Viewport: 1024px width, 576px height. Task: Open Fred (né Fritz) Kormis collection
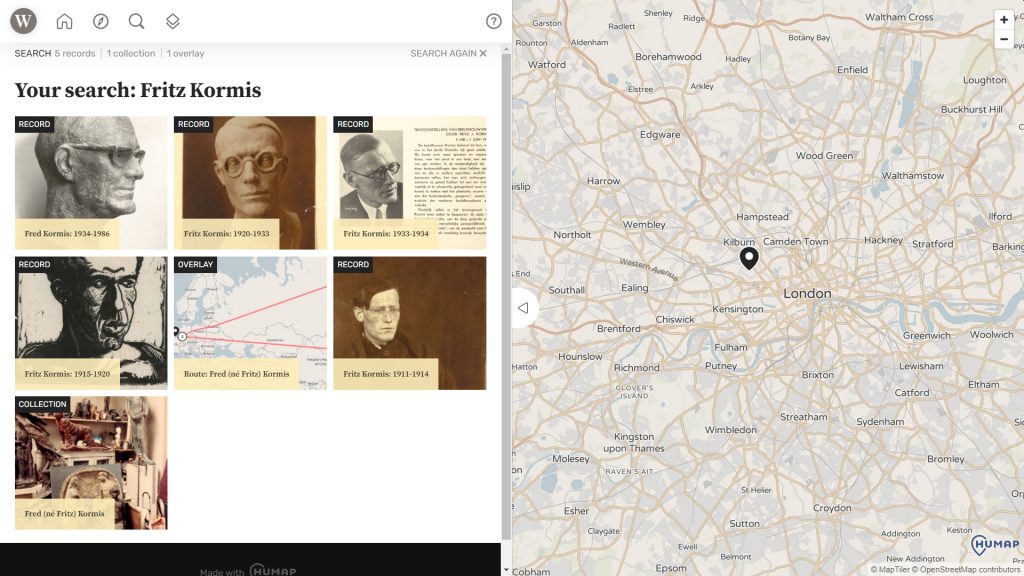[91, 462]
